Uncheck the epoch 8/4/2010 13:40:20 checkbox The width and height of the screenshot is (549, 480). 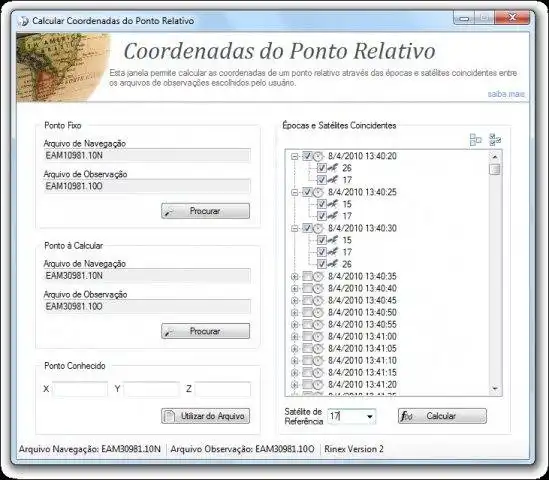point(307,156)
